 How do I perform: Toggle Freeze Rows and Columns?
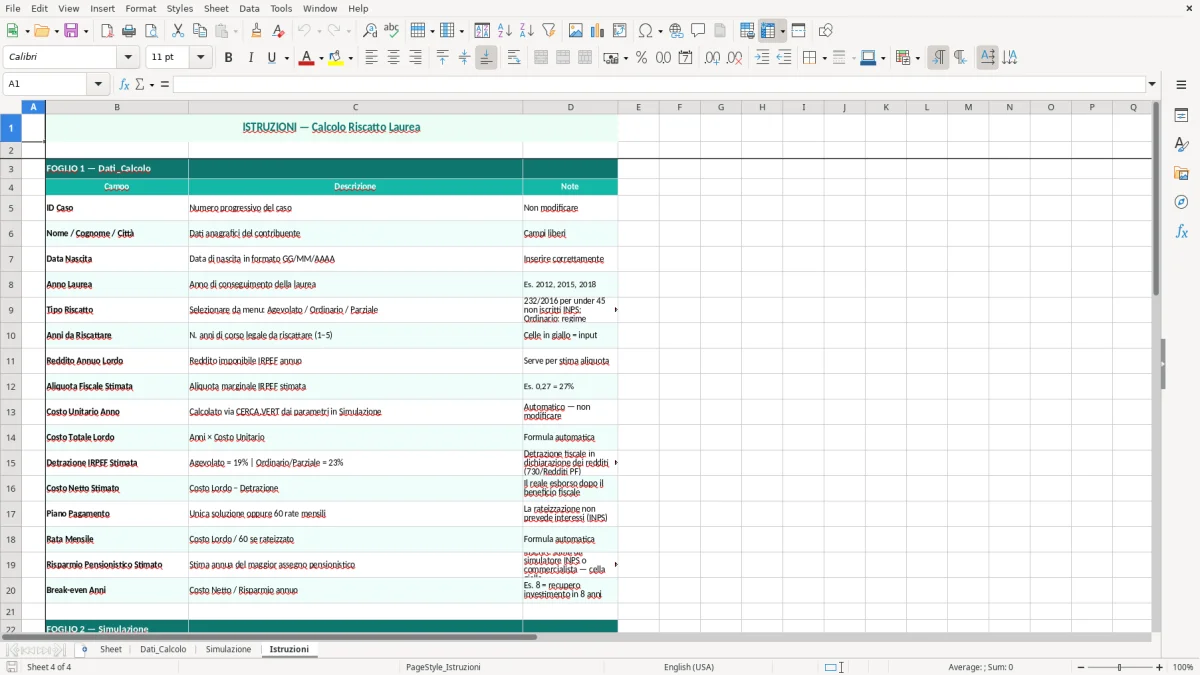tap(770, 31)
